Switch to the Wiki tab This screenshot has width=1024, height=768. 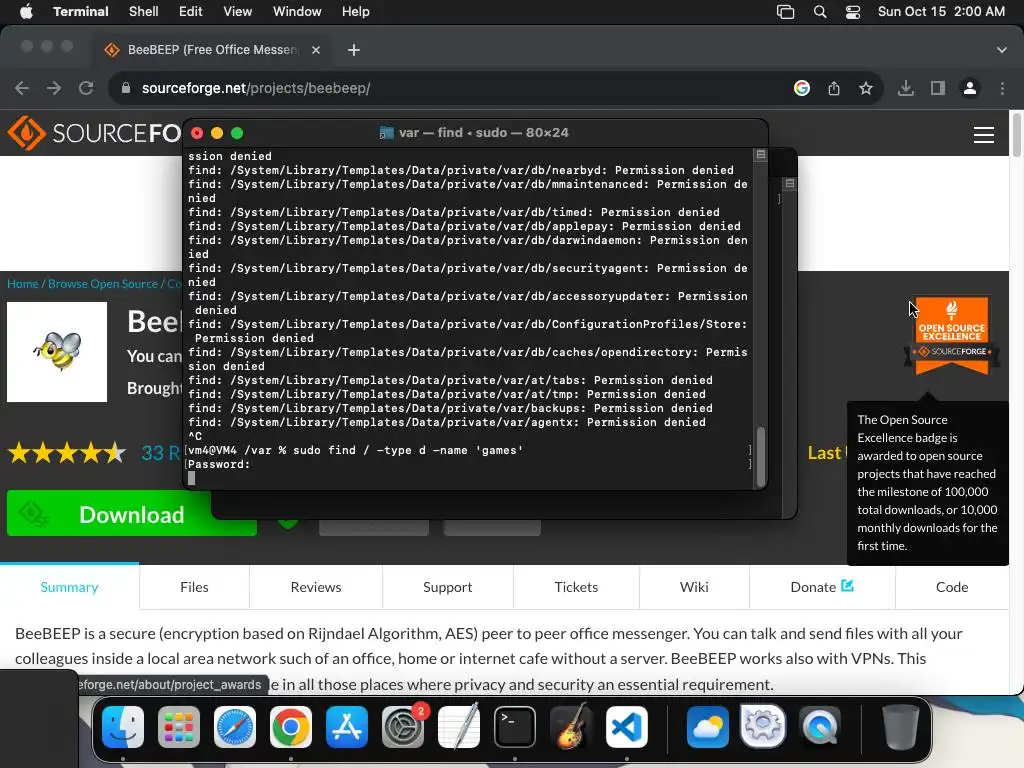tap(694, 586)
